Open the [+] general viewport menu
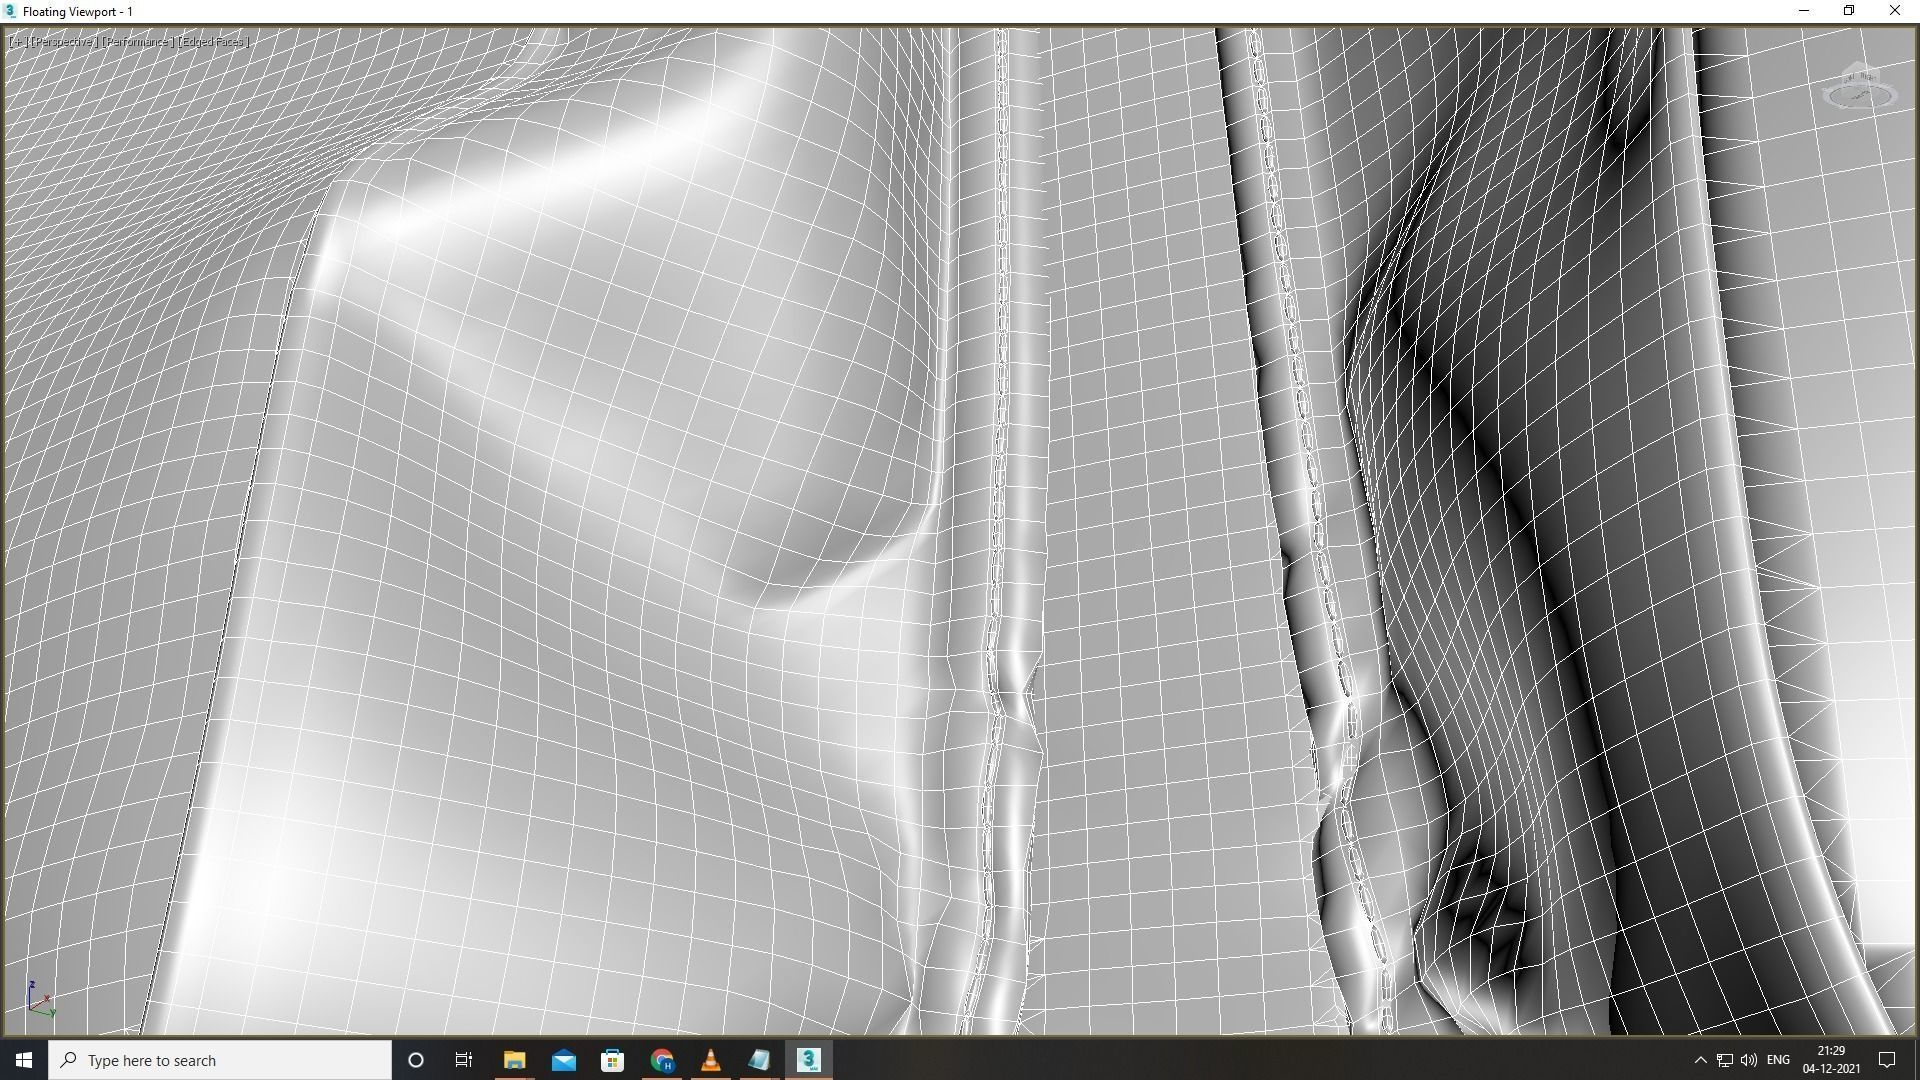 pos(17,42)
